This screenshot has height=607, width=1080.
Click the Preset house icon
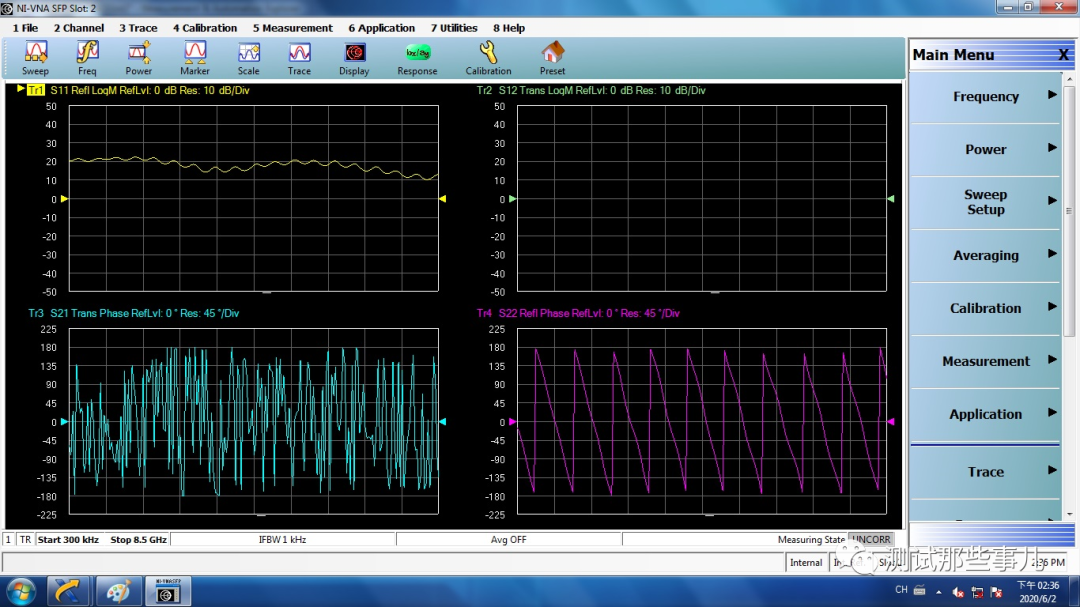[552, 58]
